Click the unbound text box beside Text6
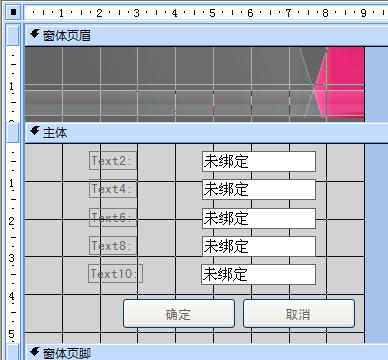388x360 pixels. tap(259, 218)
